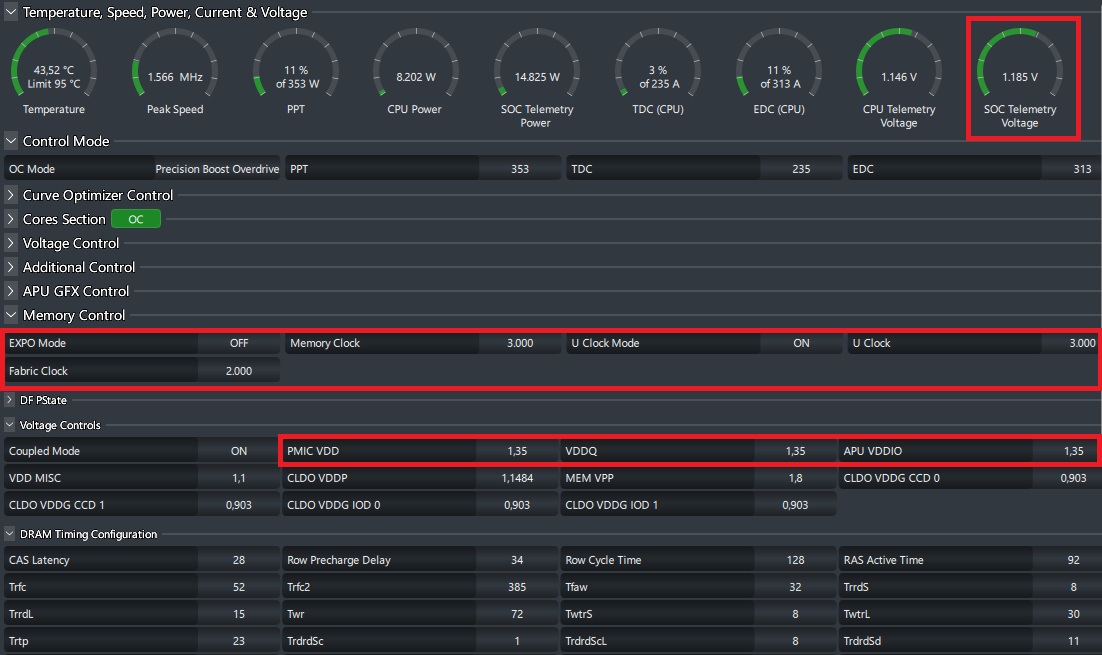The image size is (1102, 655).
Task: Toggle the EXPO Mode OFF value
Action: tap(239, 343)
